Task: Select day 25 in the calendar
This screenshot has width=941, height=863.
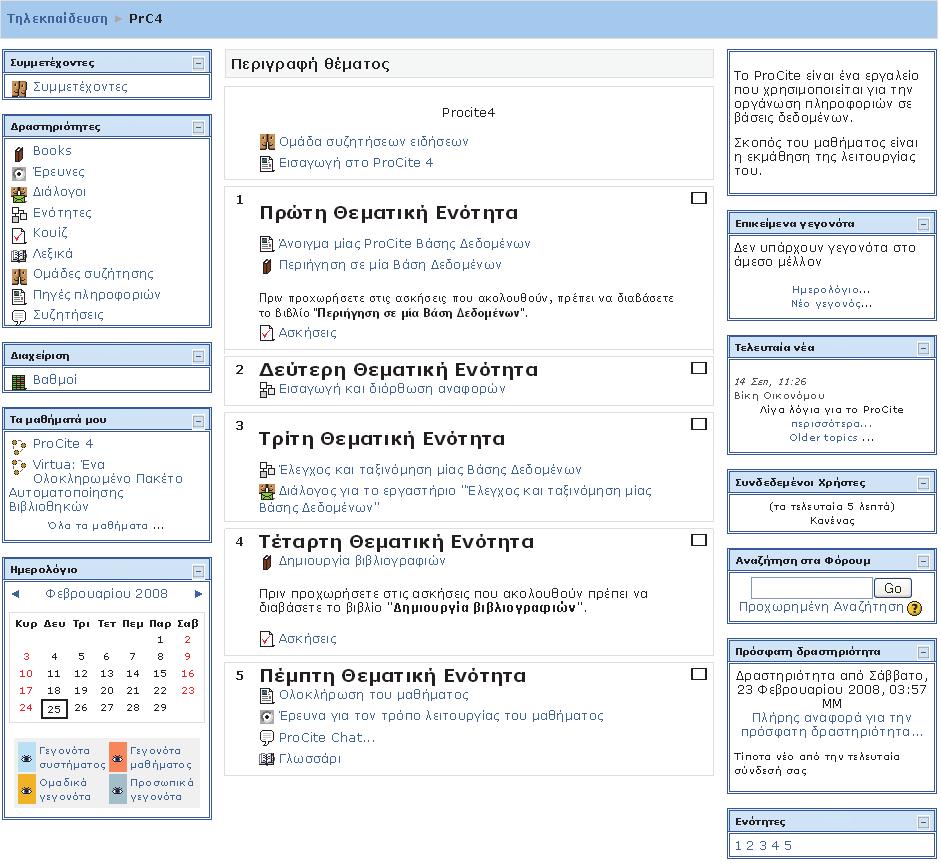Action: (x=54, y=709)
